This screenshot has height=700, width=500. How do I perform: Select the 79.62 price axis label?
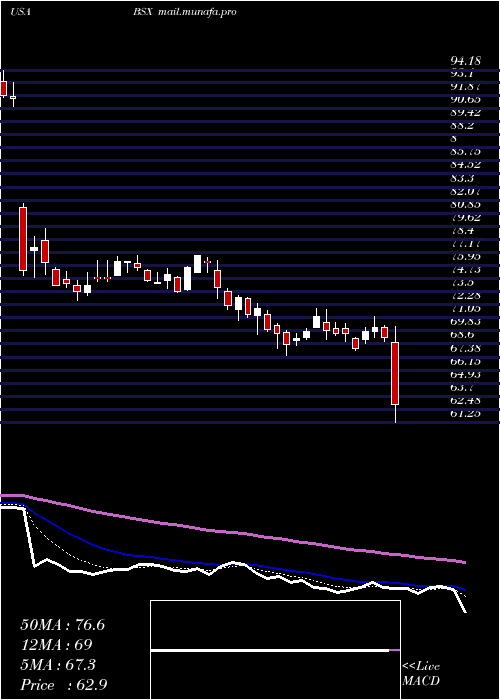(465, 217)
